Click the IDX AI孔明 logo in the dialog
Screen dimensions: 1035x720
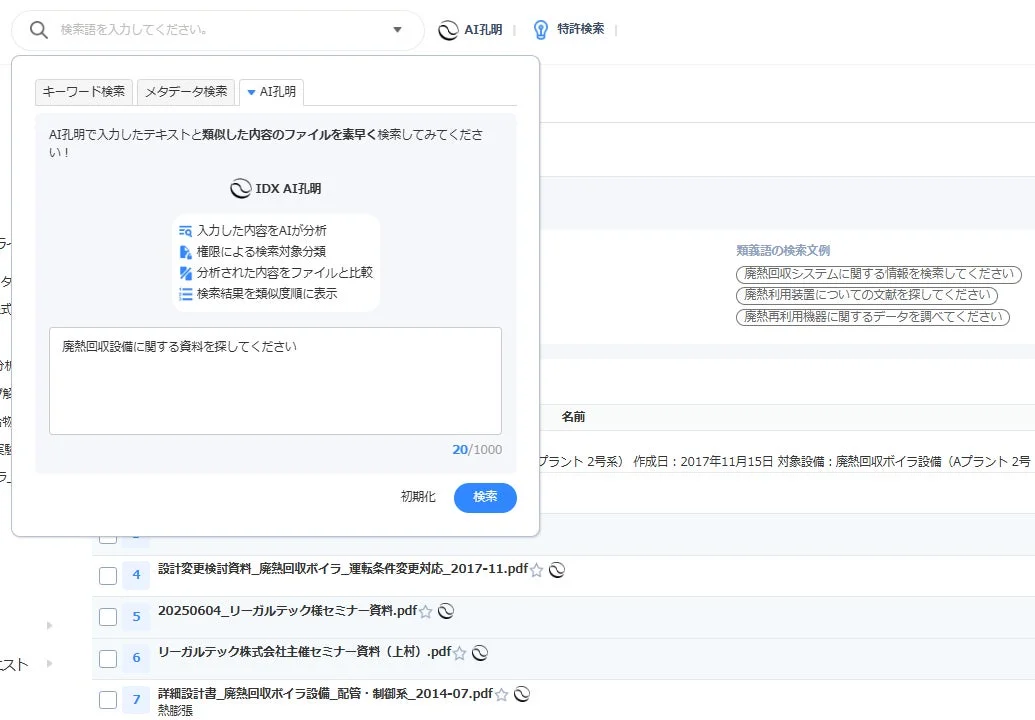tap(276, 187)
